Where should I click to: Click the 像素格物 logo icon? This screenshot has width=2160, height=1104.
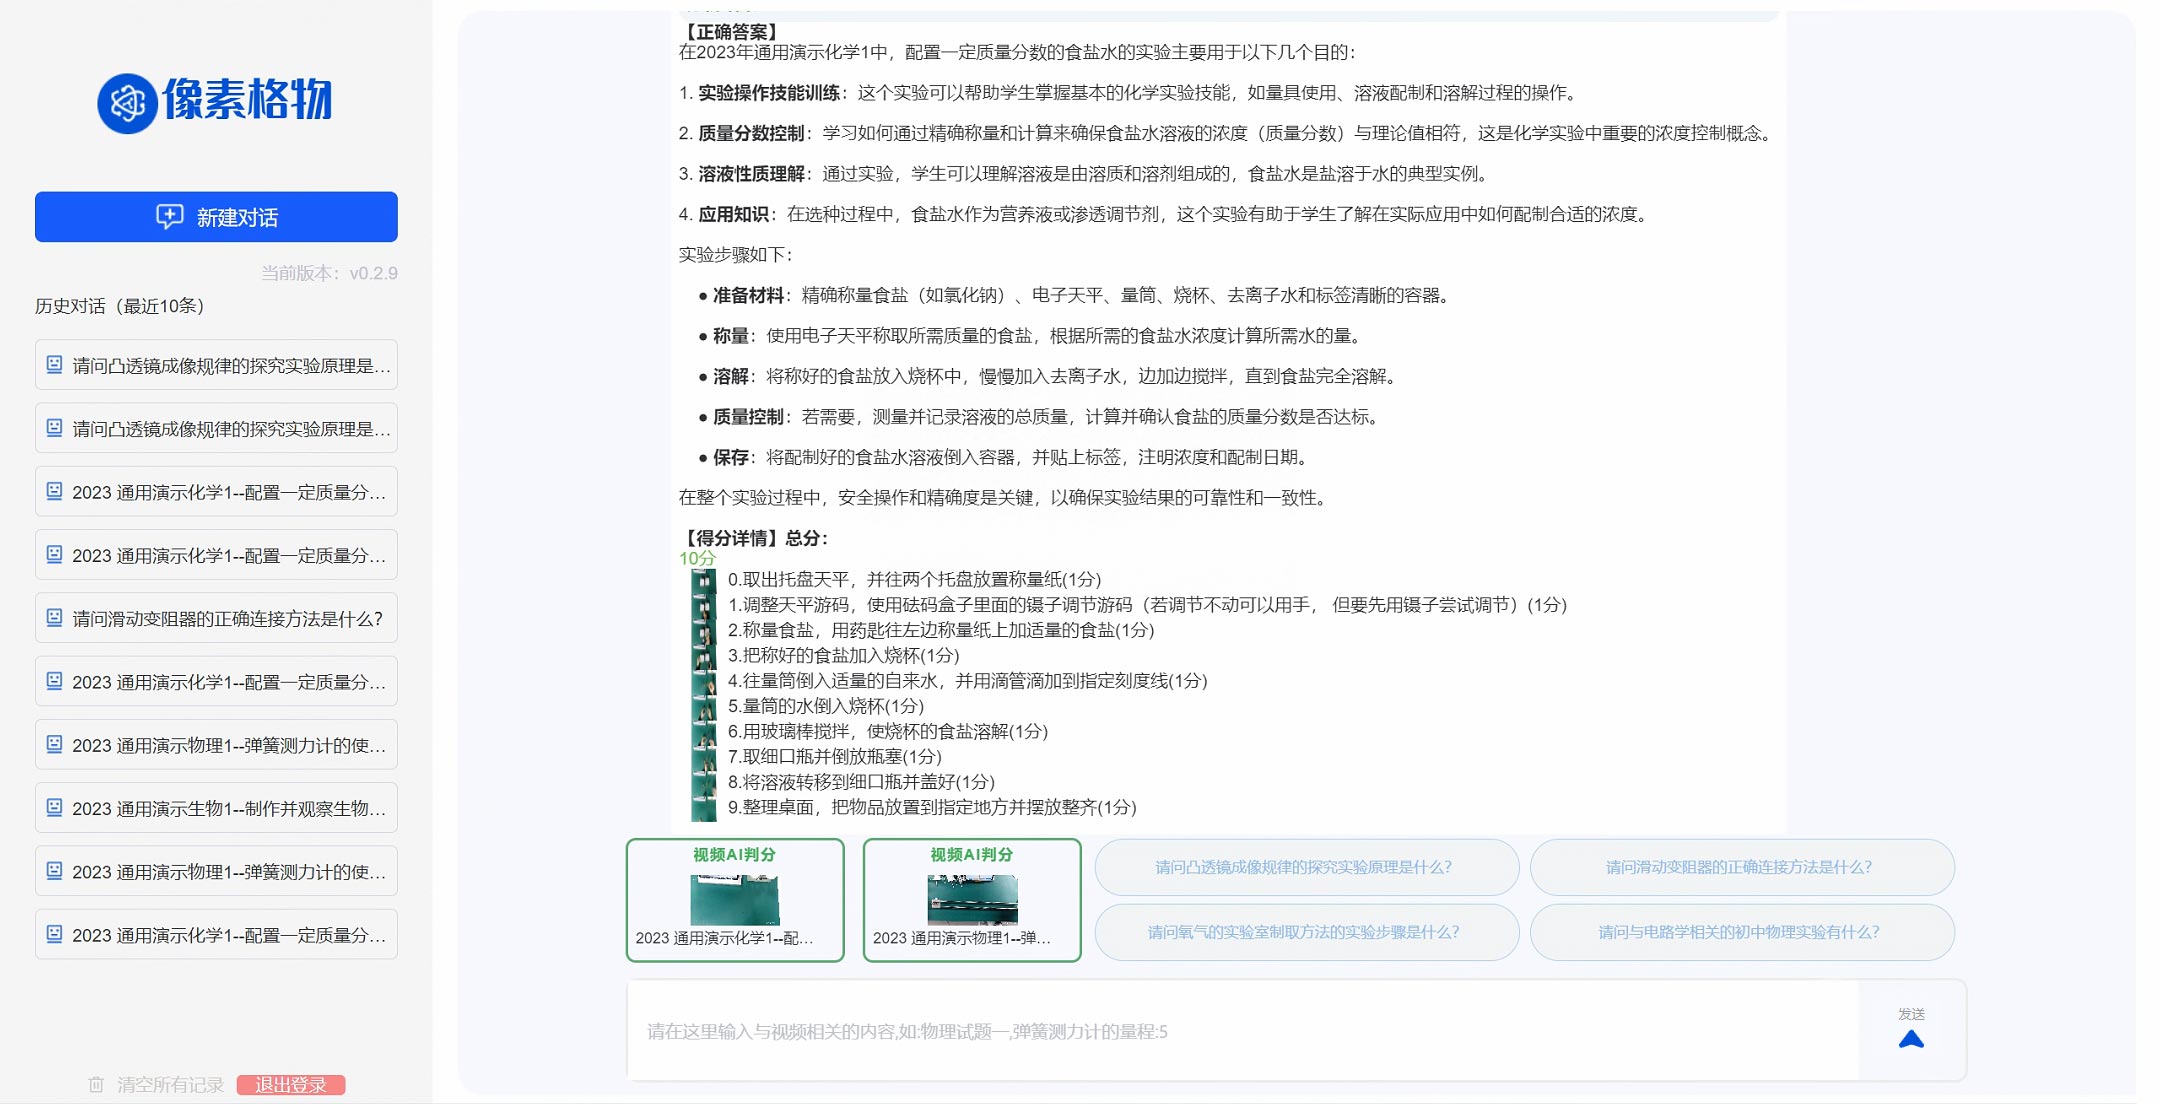point(127,102)
